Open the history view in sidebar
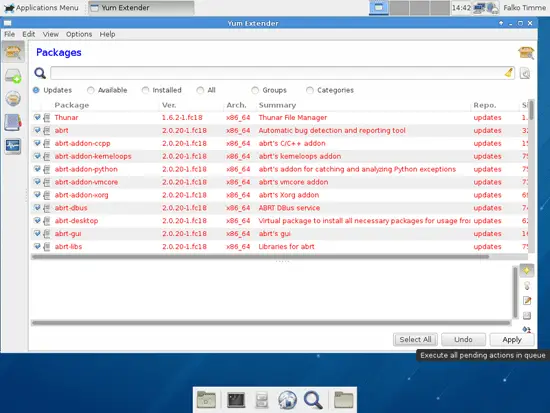The height and width of the screenshot is (413, 550). click(x=13, y=122)
